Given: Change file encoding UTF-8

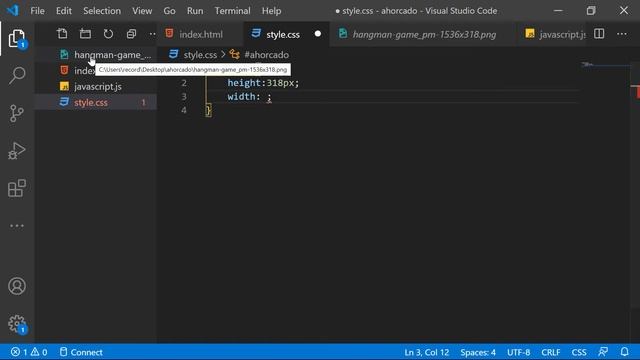Looking at the screenshot, I should click(x=518, y=352).
